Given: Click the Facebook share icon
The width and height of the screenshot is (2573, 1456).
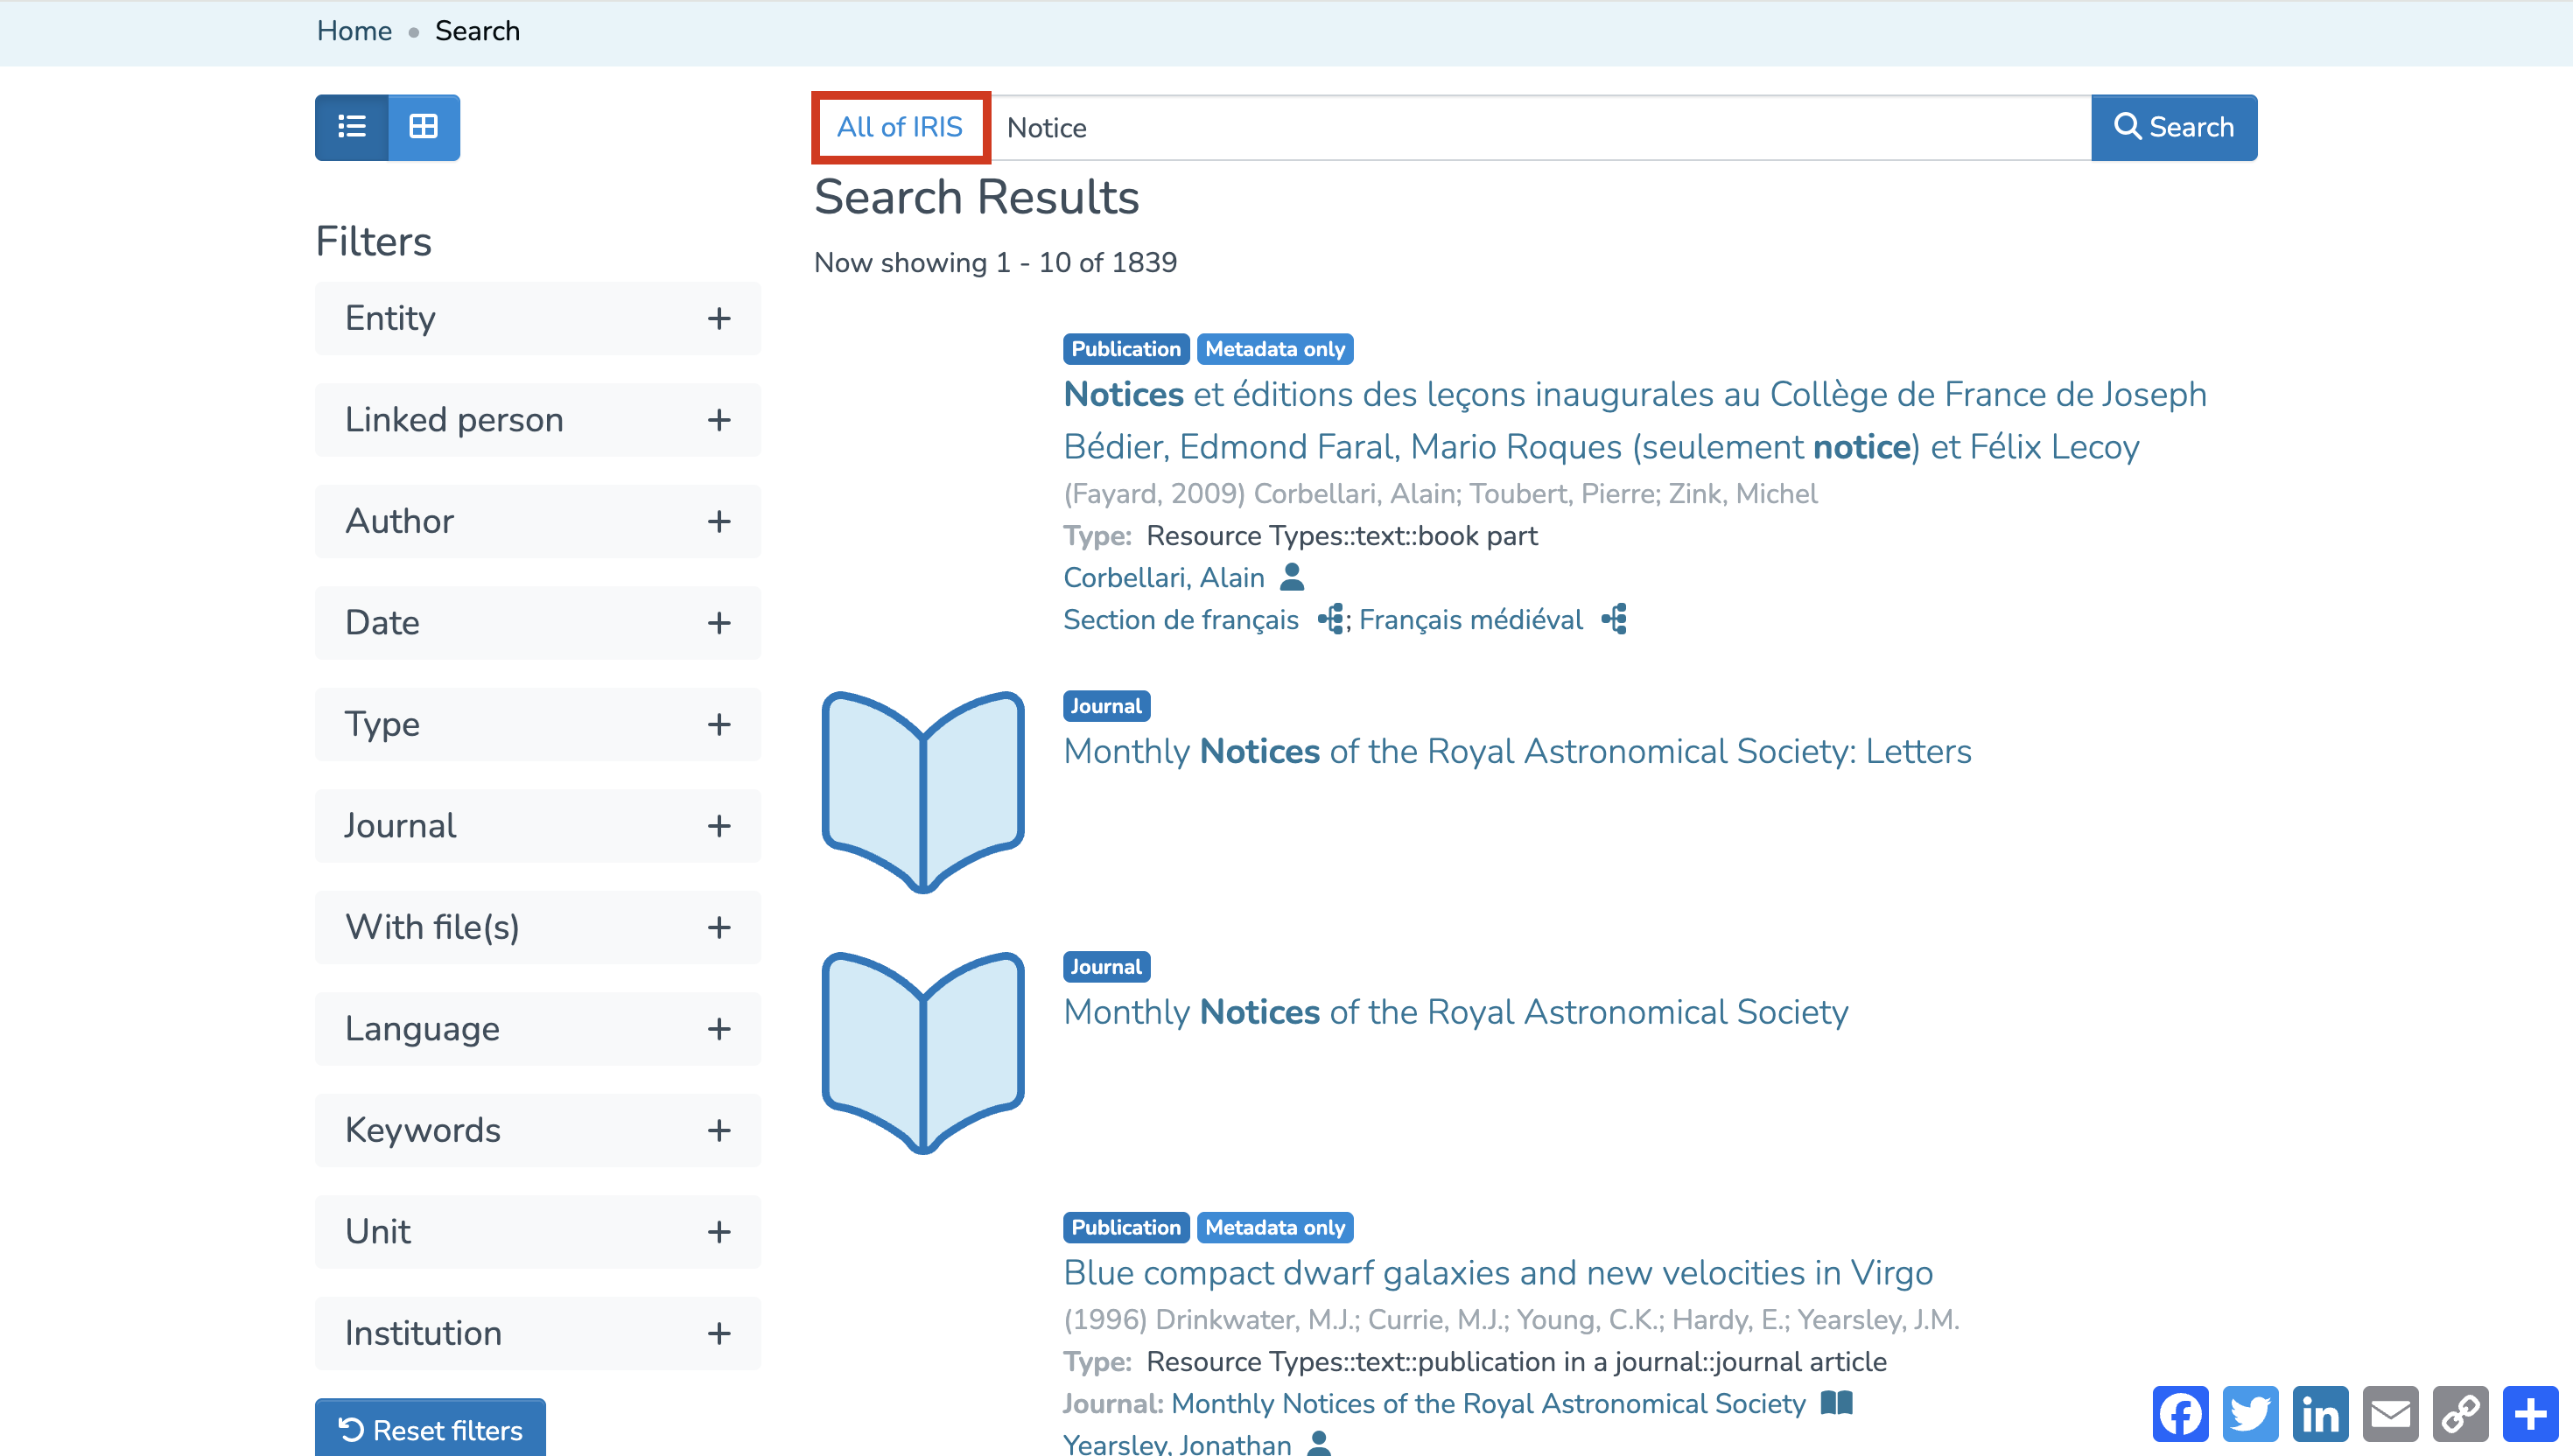Looking at the screenshot, I should click(2180, 1414).
